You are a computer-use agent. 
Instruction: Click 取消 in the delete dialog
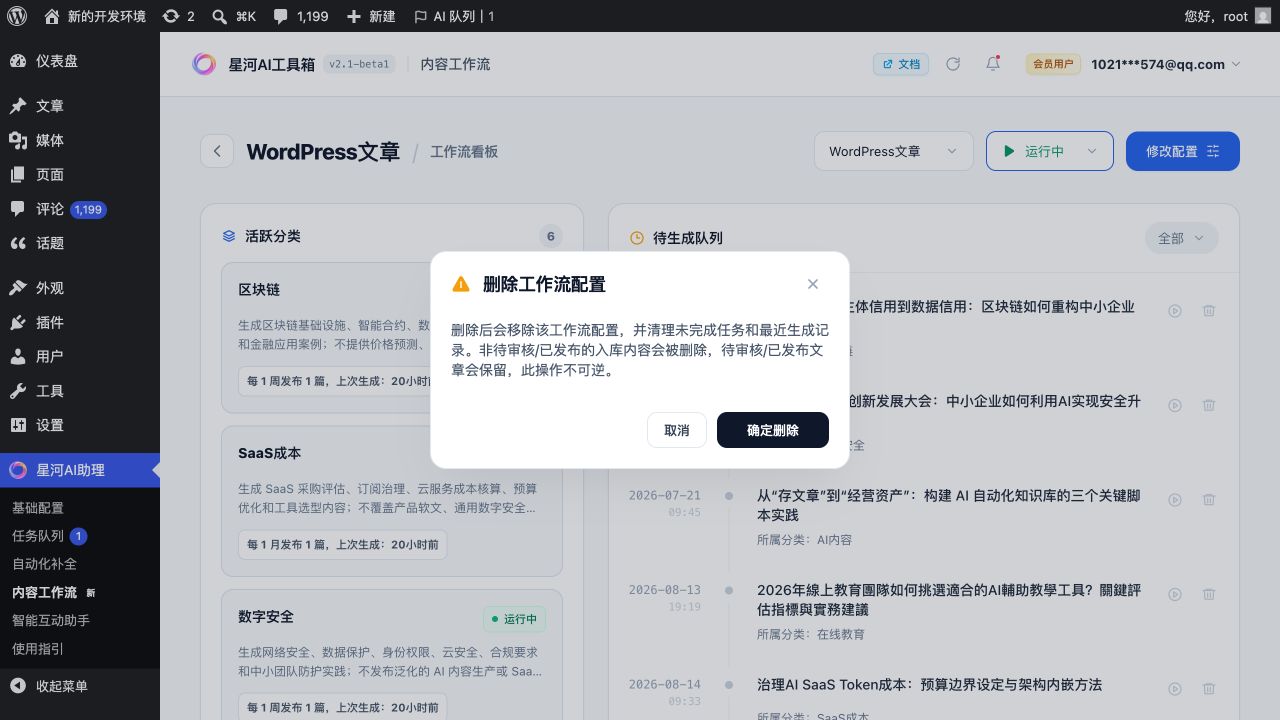[677, 430]
